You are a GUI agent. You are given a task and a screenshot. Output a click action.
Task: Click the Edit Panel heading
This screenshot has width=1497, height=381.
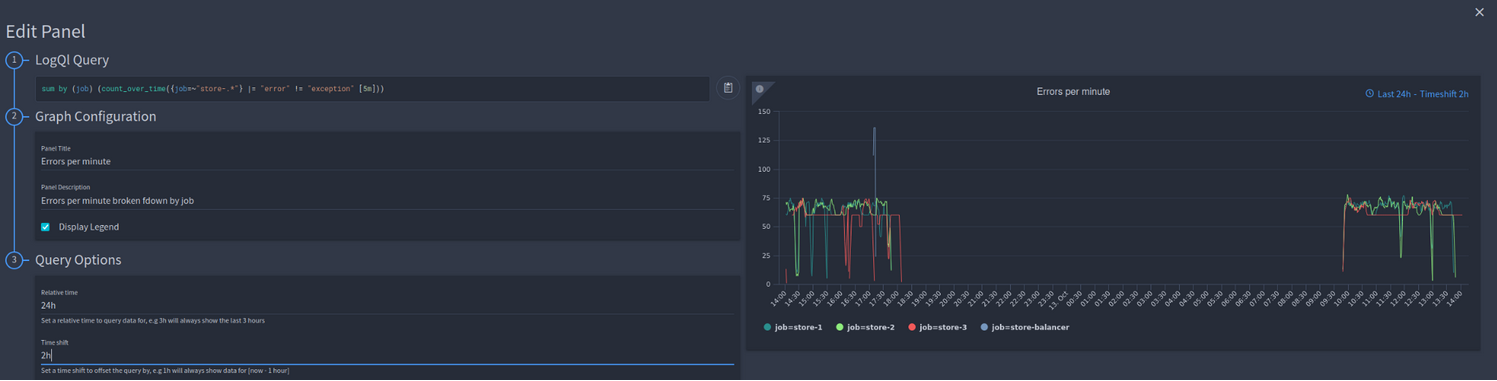click(45, 32)
